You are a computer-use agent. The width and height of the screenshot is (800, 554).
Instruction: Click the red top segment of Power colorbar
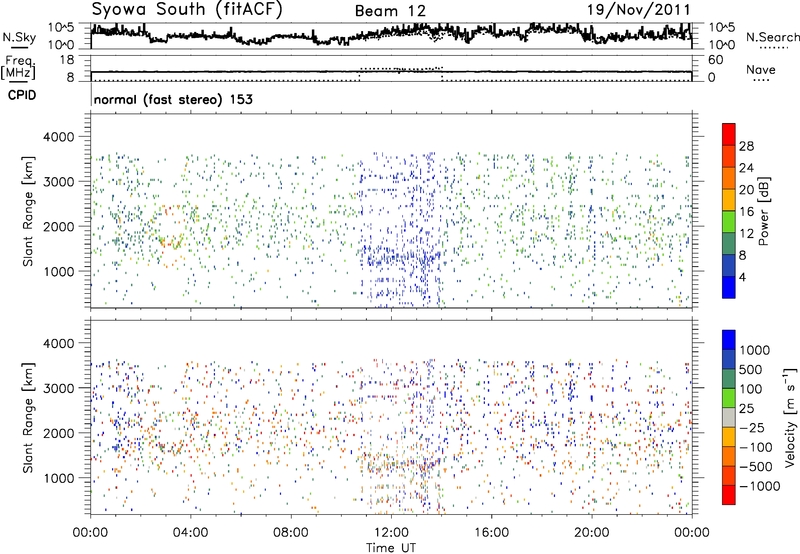click(x=729, y=134)
